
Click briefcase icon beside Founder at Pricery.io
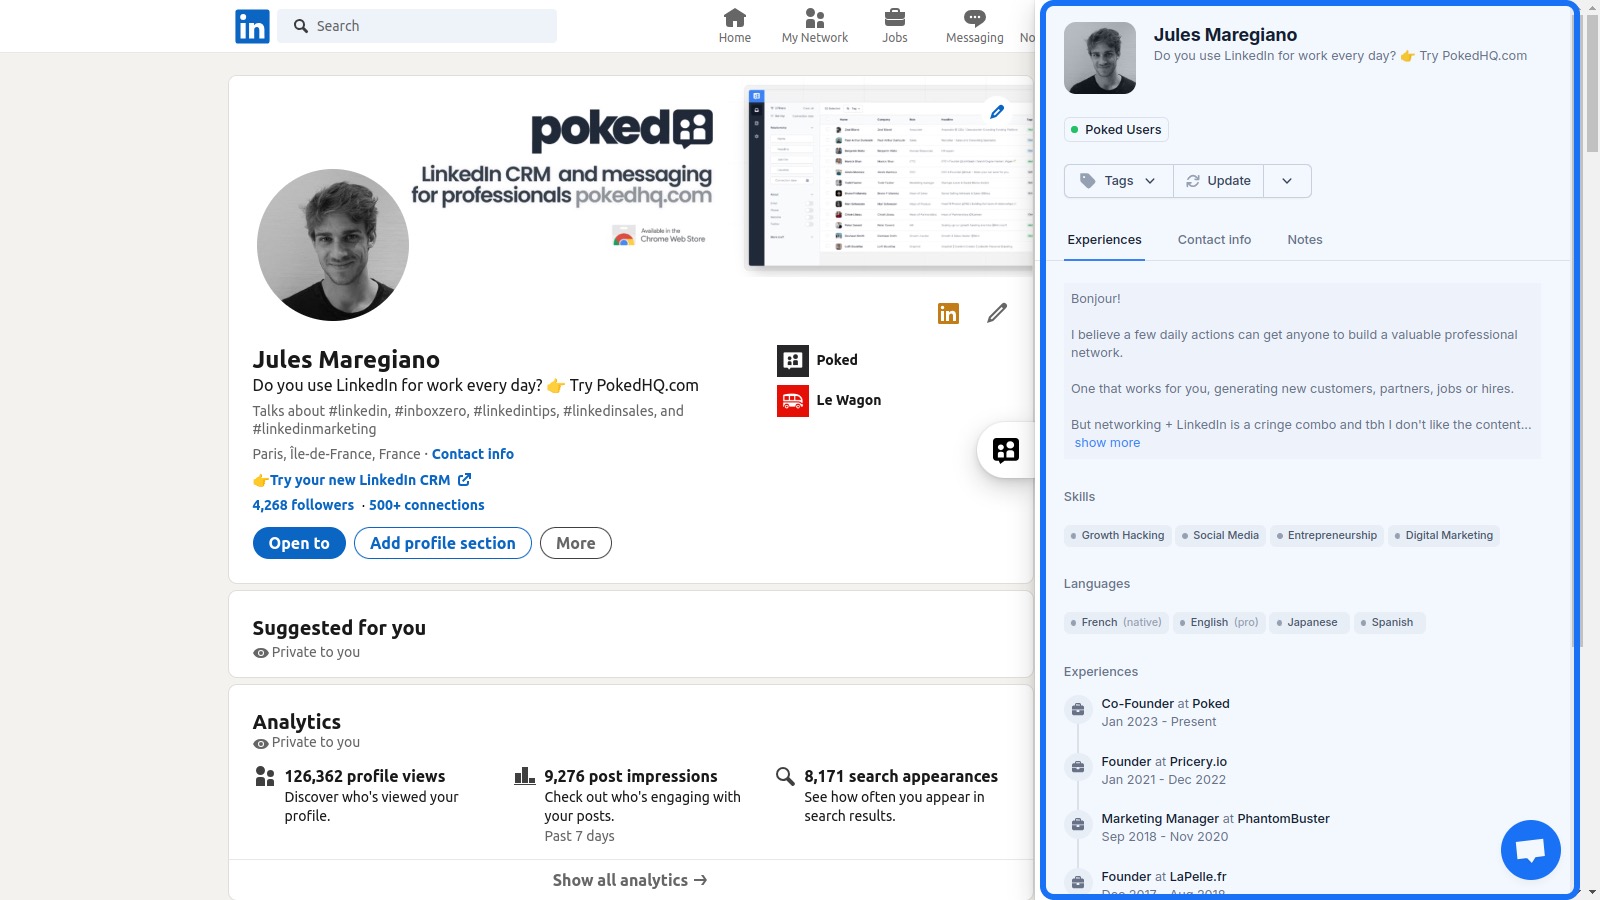1078,767
